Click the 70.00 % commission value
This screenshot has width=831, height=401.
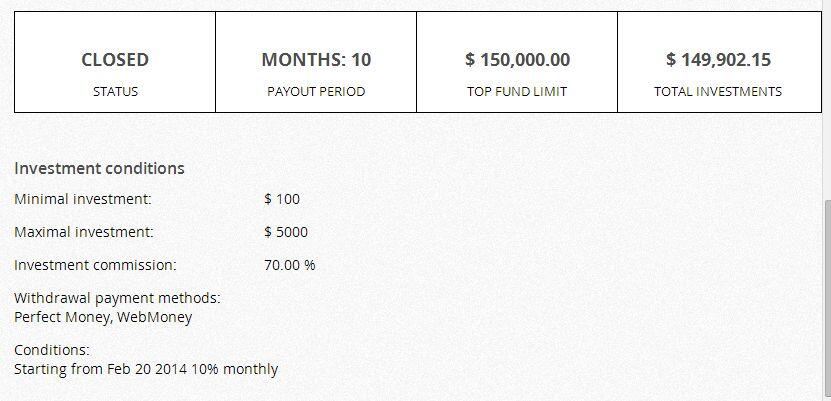(x=290, y=265)
